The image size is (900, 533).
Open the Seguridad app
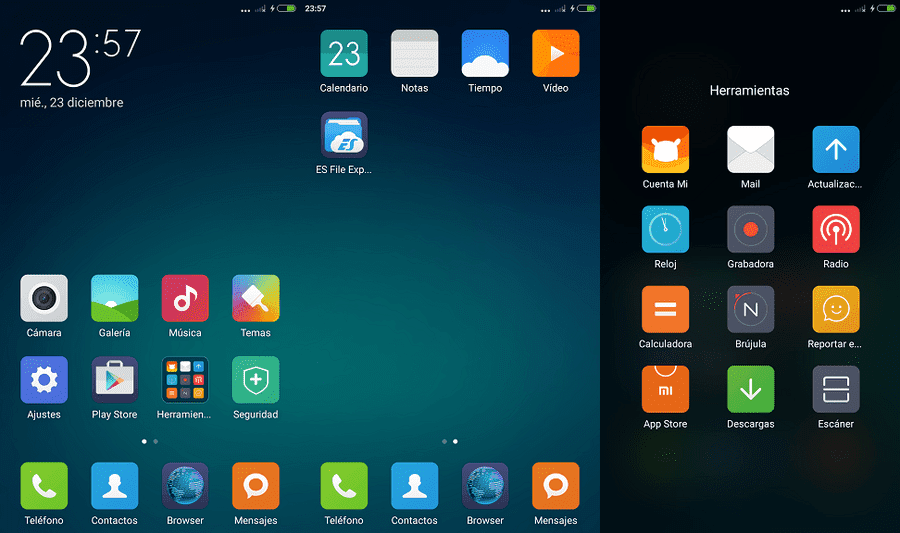(255, 380)
